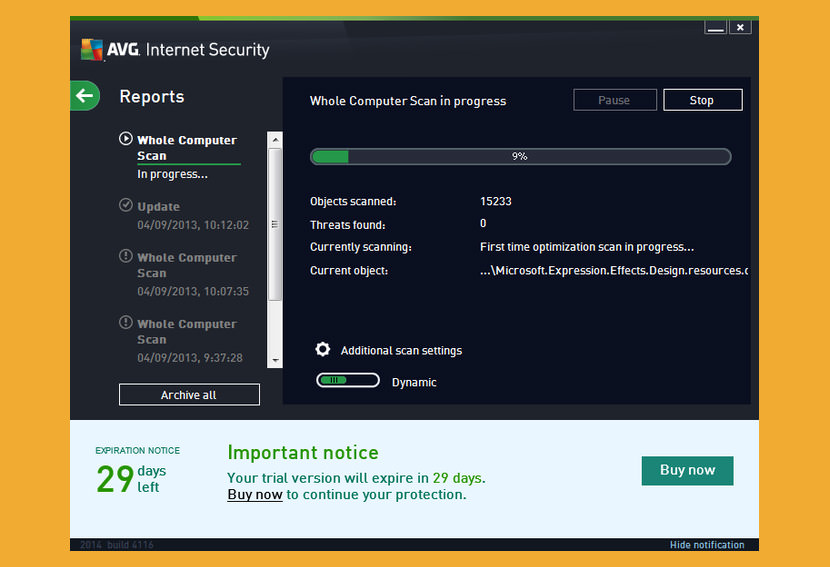Click the warning icon beside 10:07:35 scan
This screenshot has height=567, width=830.
click(x=125, y=256)
